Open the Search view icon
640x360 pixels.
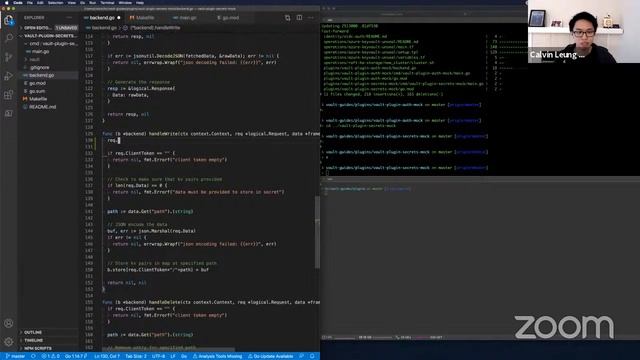click(9, 38)
